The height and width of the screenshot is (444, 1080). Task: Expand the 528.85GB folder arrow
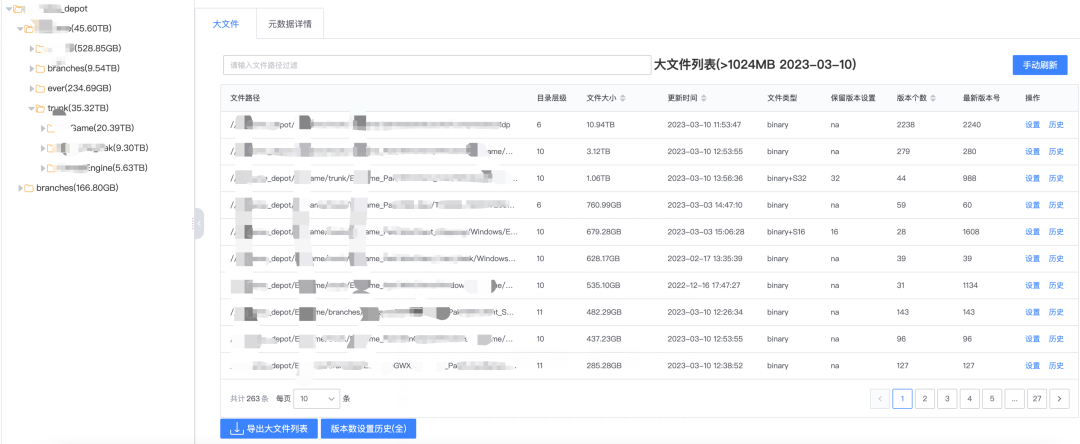[x=32, y=49]
